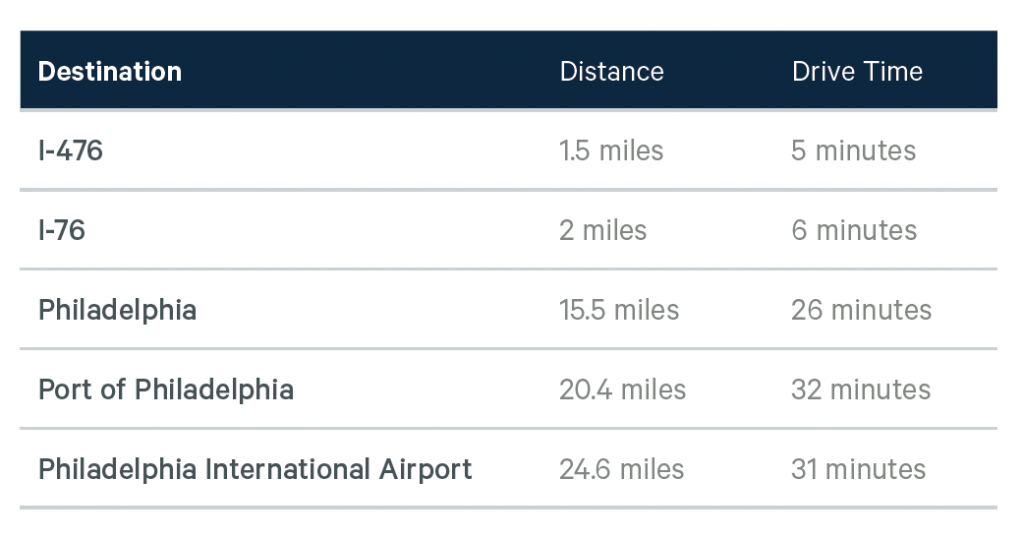Click the 2 miles distance value
This screenshot has width=1024, height=539.
pyautogui.click(x=603, y=230)
